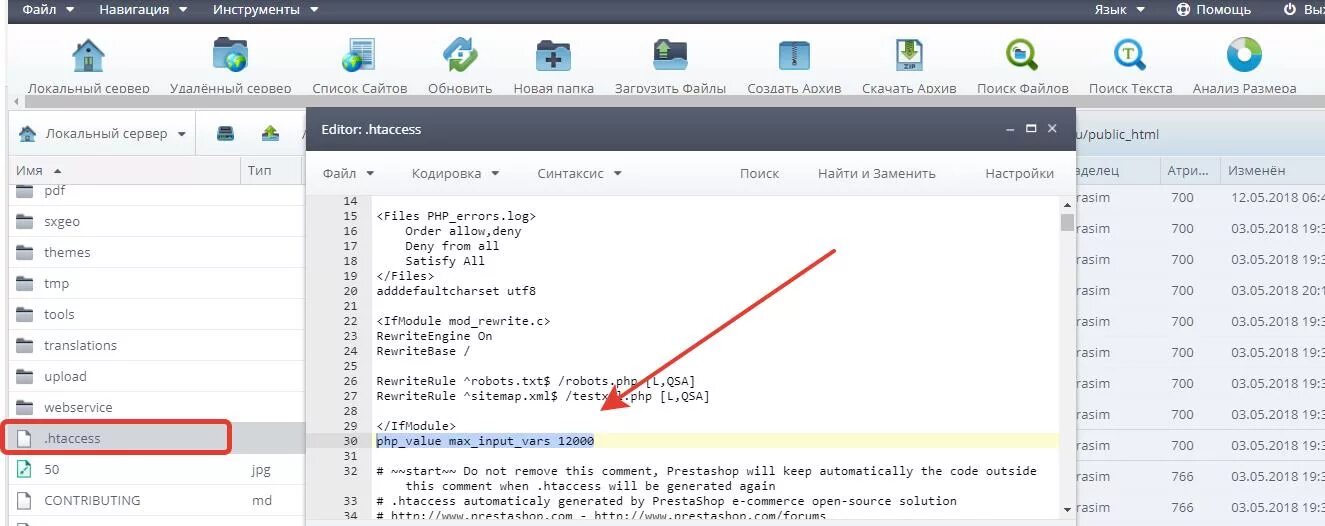This screenshot has width=1325, height=526.
Task: Open Поиск Файлов search icon
Action: click(x=1022, y=54)
